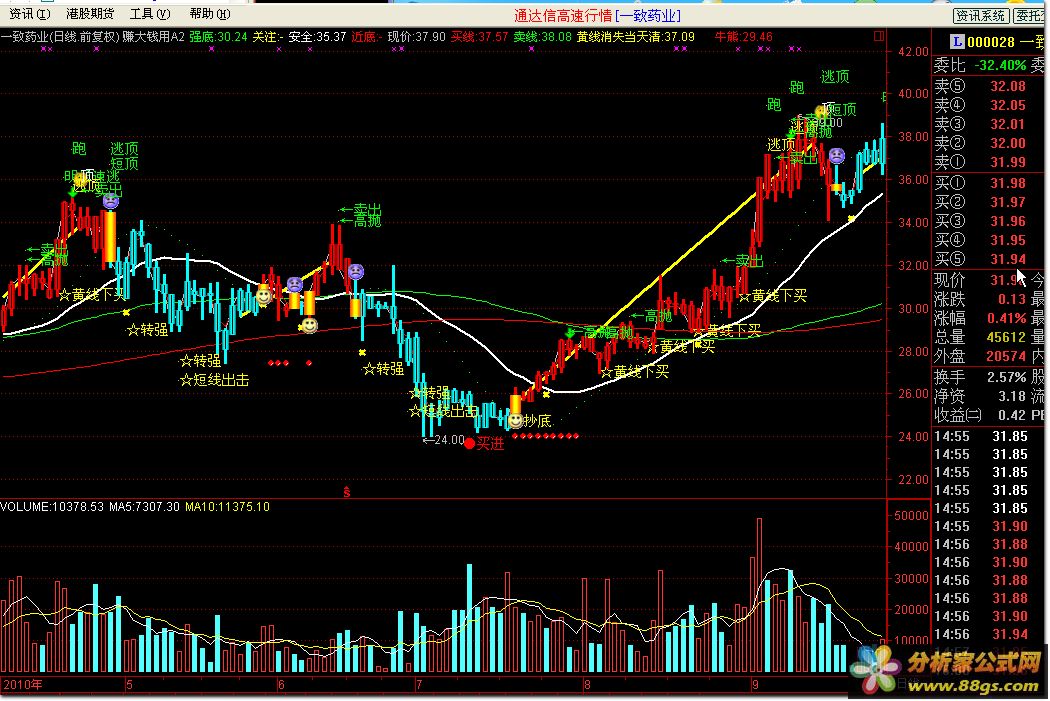Click the 抄底 smiley face marker
1050x701 pixels.
coord(515,420)
